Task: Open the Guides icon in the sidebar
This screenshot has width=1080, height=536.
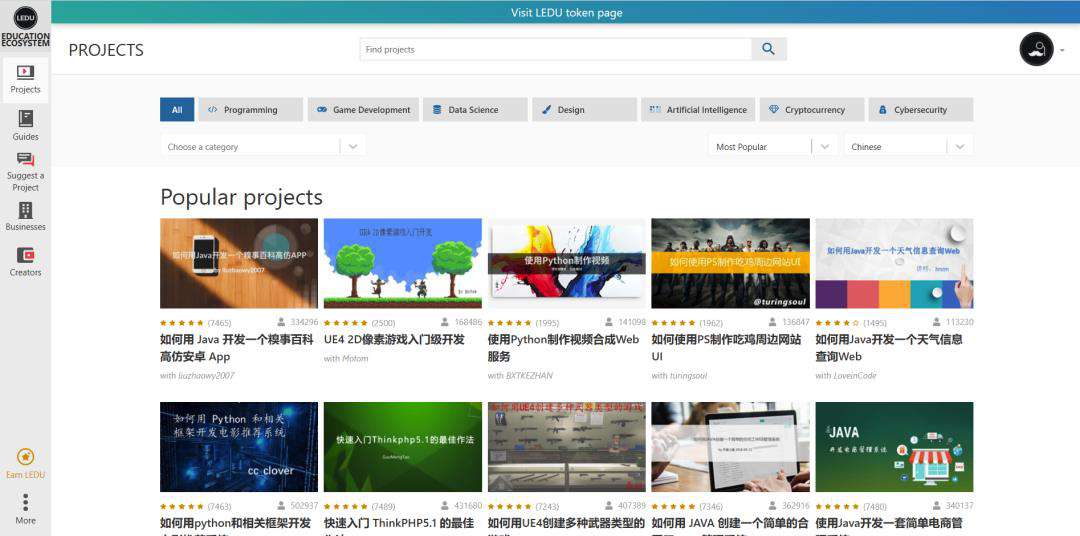Action: (25, 118)
